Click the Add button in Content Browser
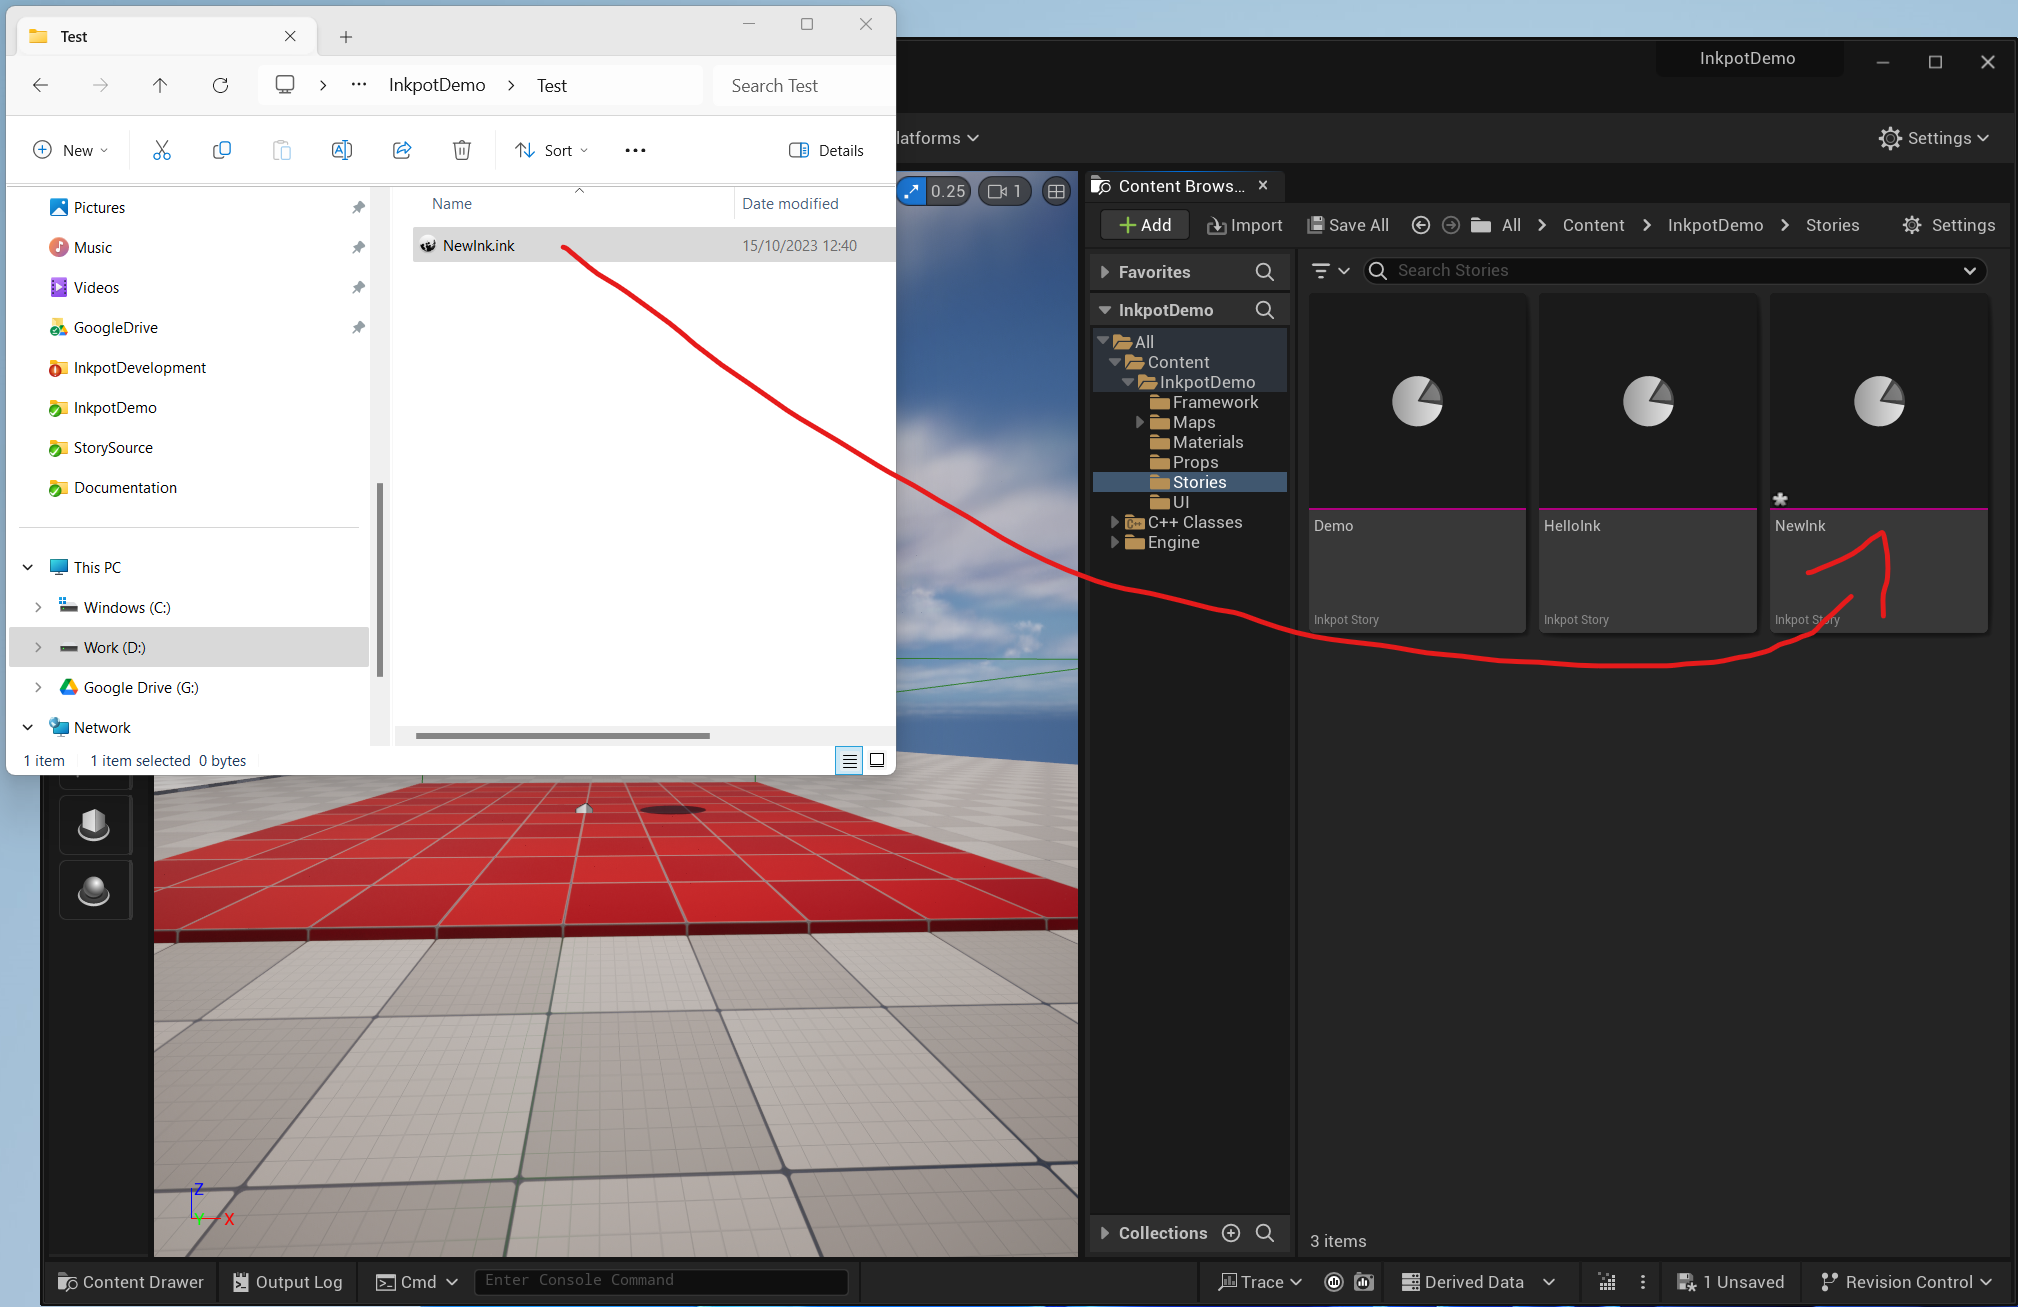Viewport: 2018px width, 1307px height. coord(1144,225)
